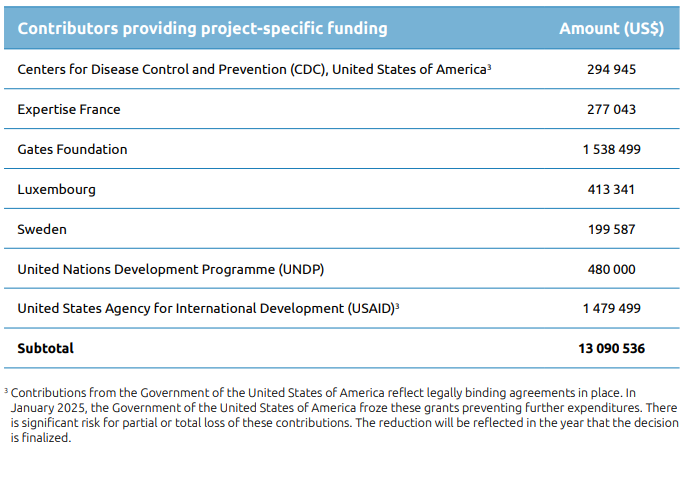Click the amount '480 000'

(611, 269)
